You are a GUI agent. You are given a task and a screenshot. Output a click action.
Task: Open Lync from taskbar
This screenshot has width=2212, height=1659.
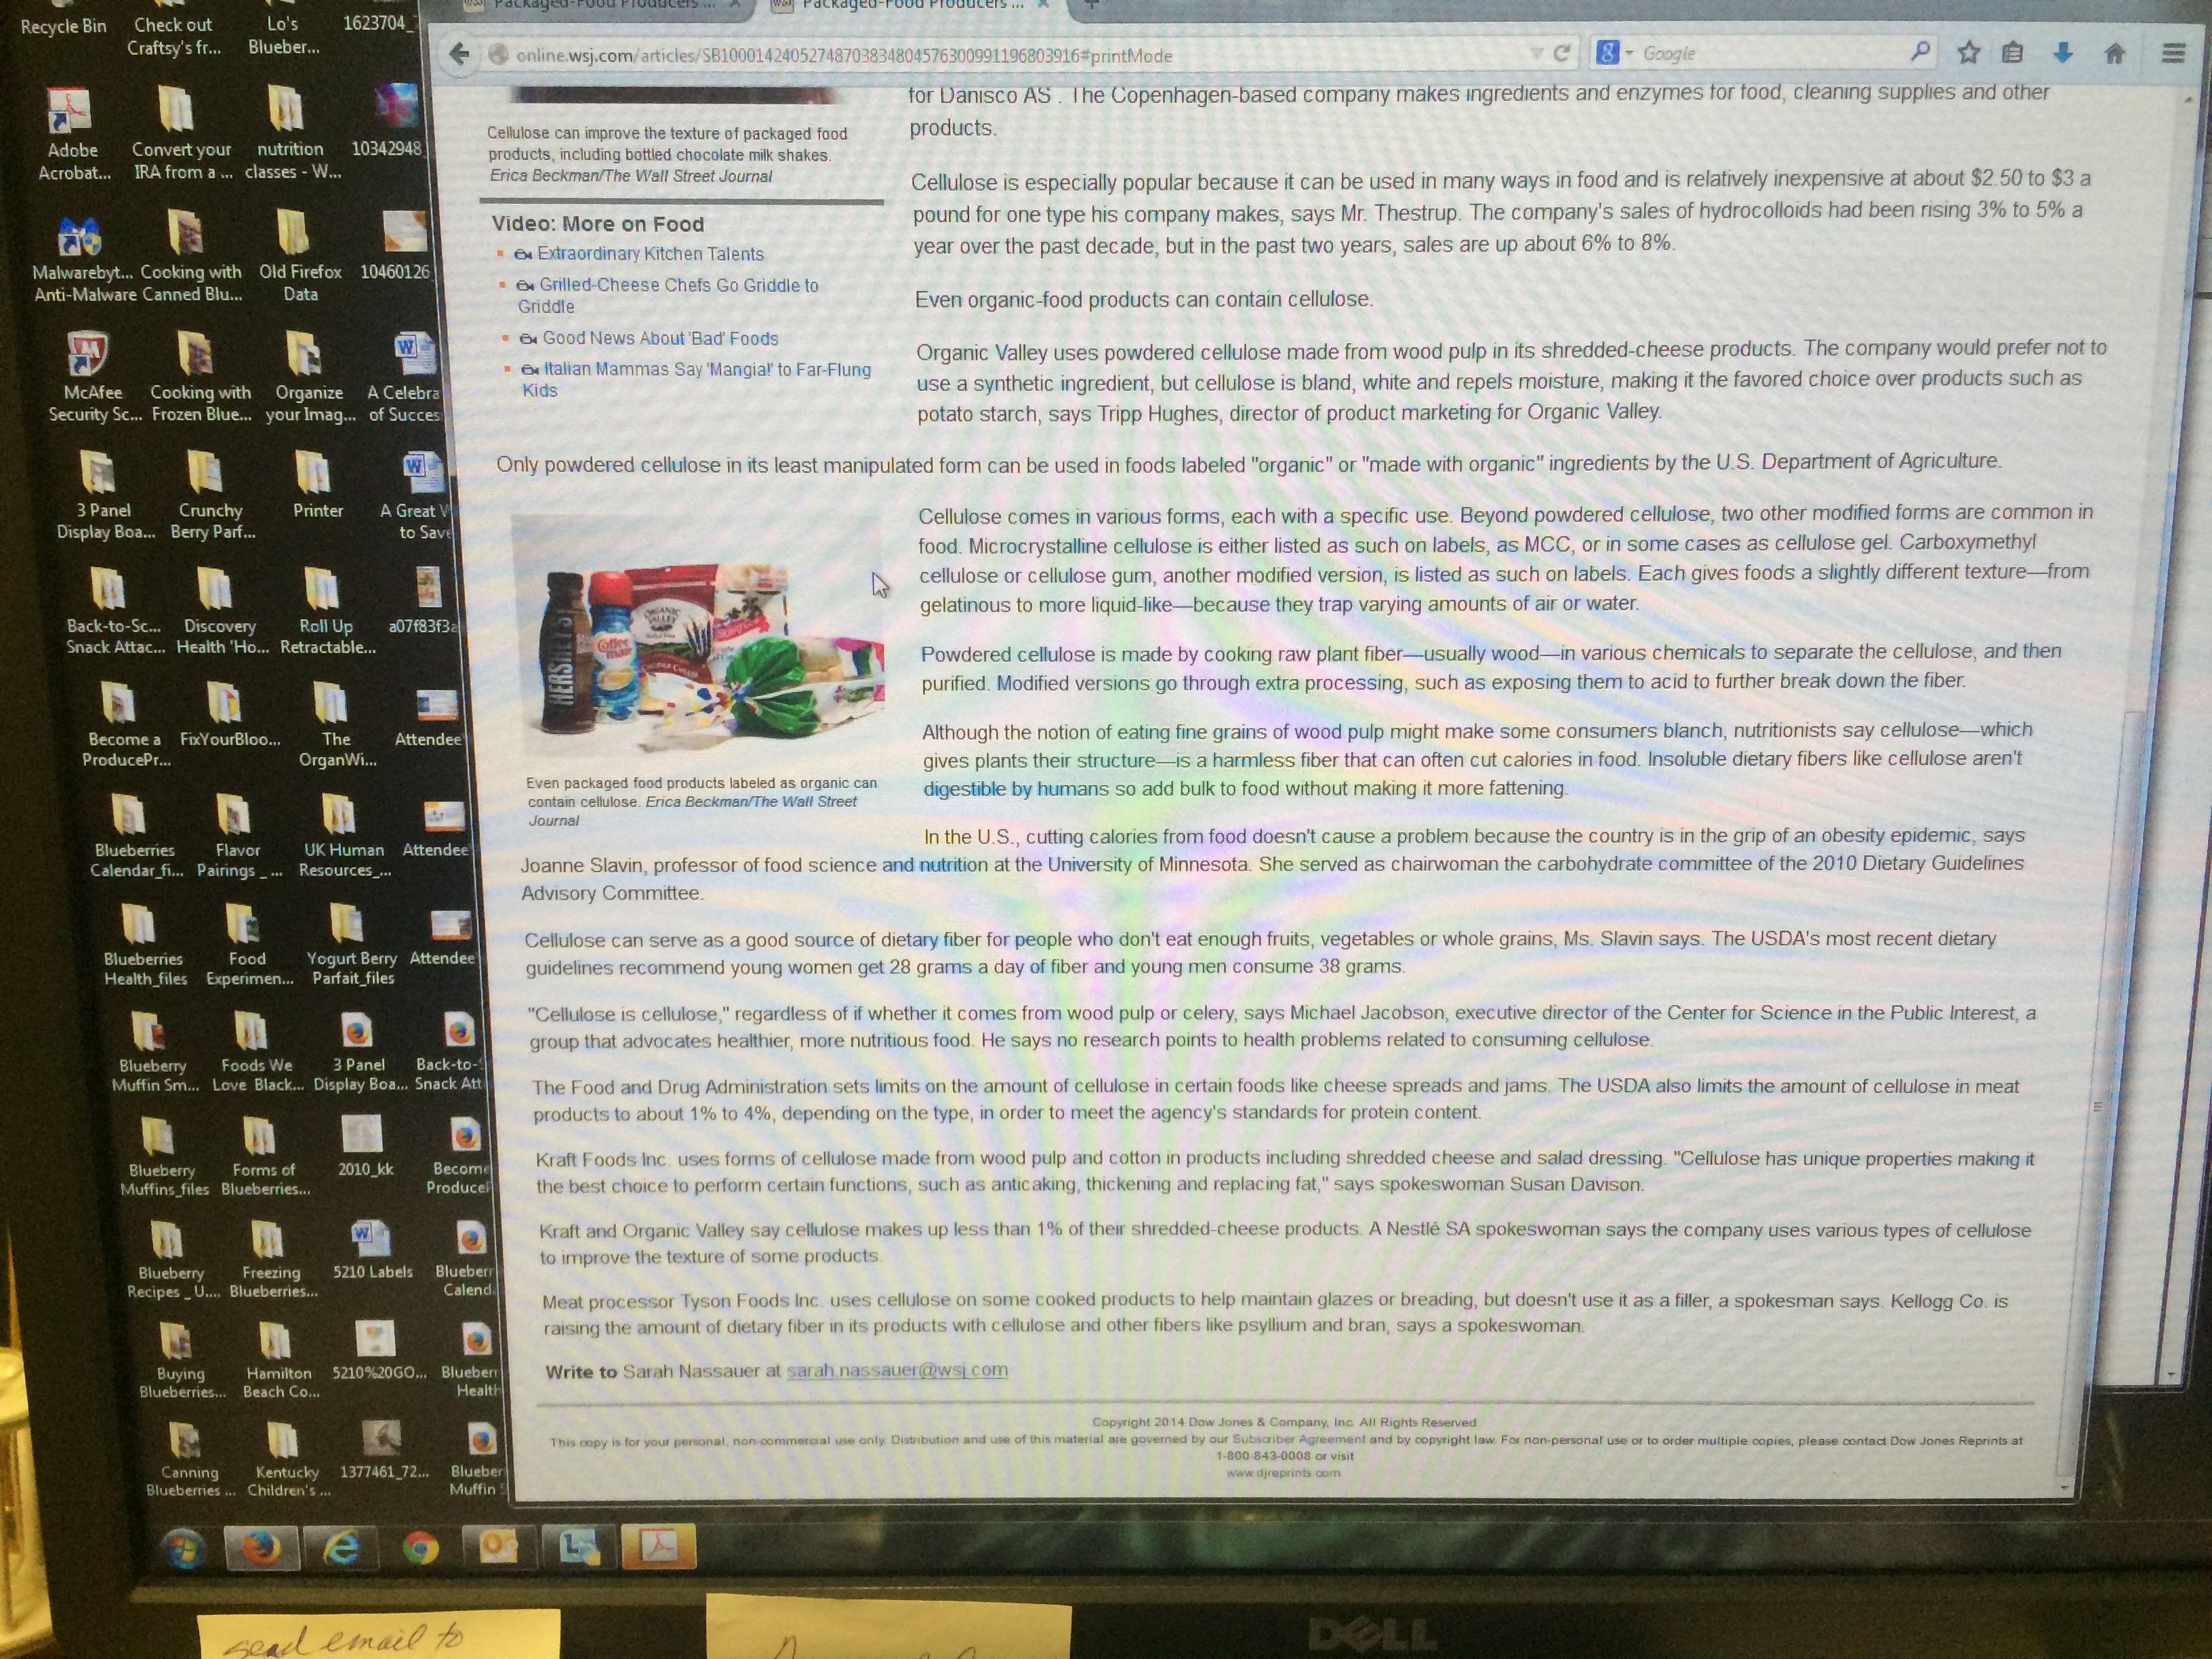(578, 1547)
